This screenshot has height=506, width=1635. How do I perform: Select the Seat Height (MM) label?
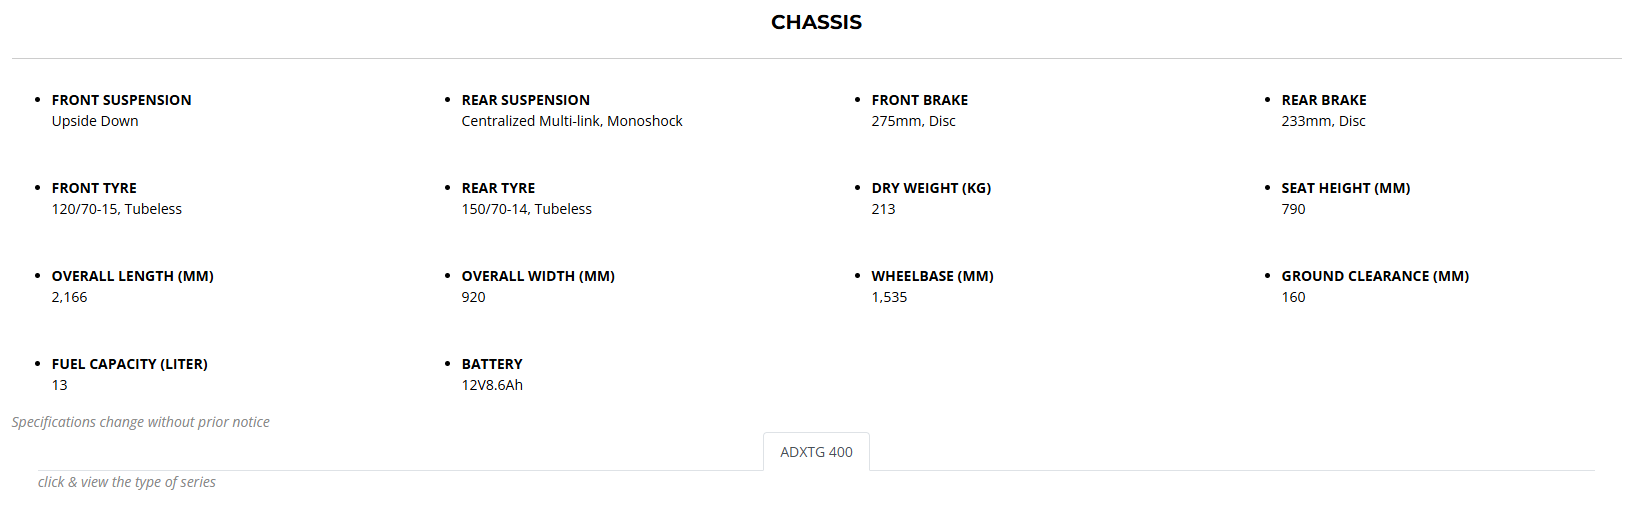[x=1345, y=188]
